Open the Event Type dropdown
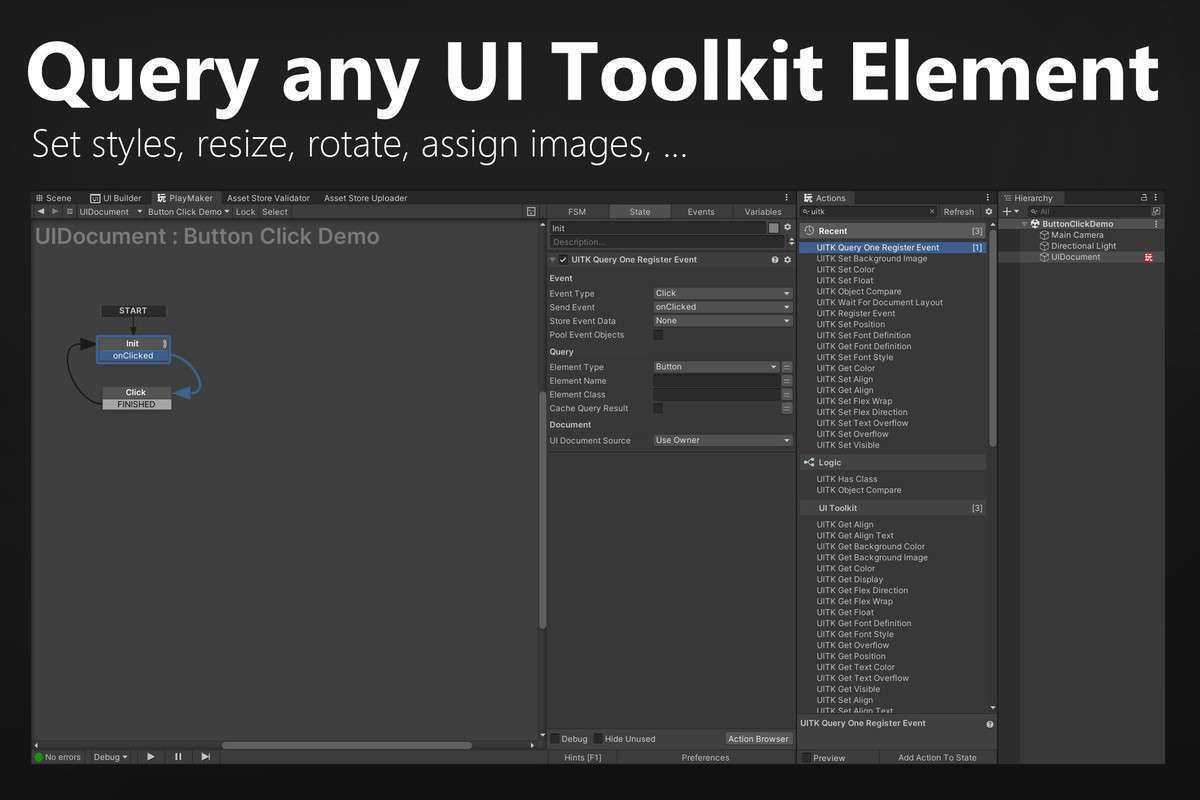 pos(723,294)
